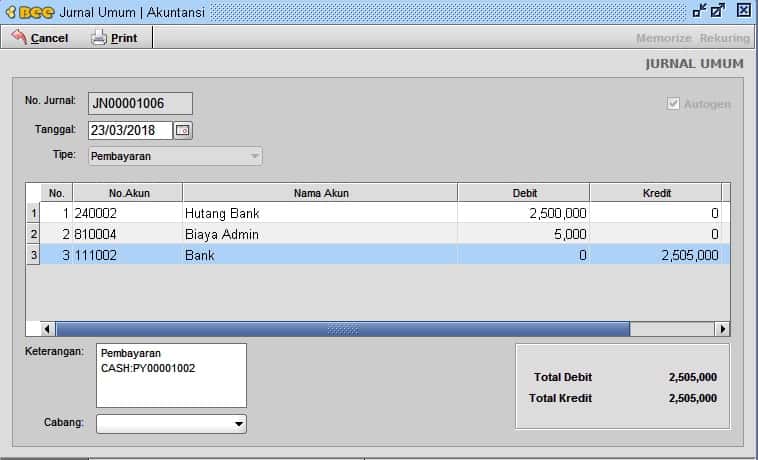Close the Jurnal Umum window
Image resolution: width=758 pixels, height=460 pixels.
[743, 11]
